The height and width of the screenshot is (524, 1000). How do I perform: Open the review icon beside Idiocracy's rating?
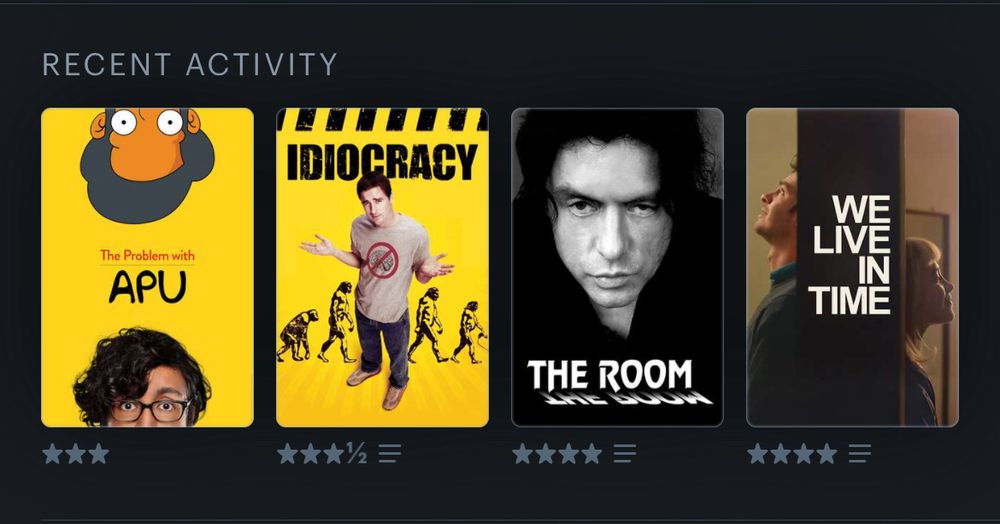390,454
